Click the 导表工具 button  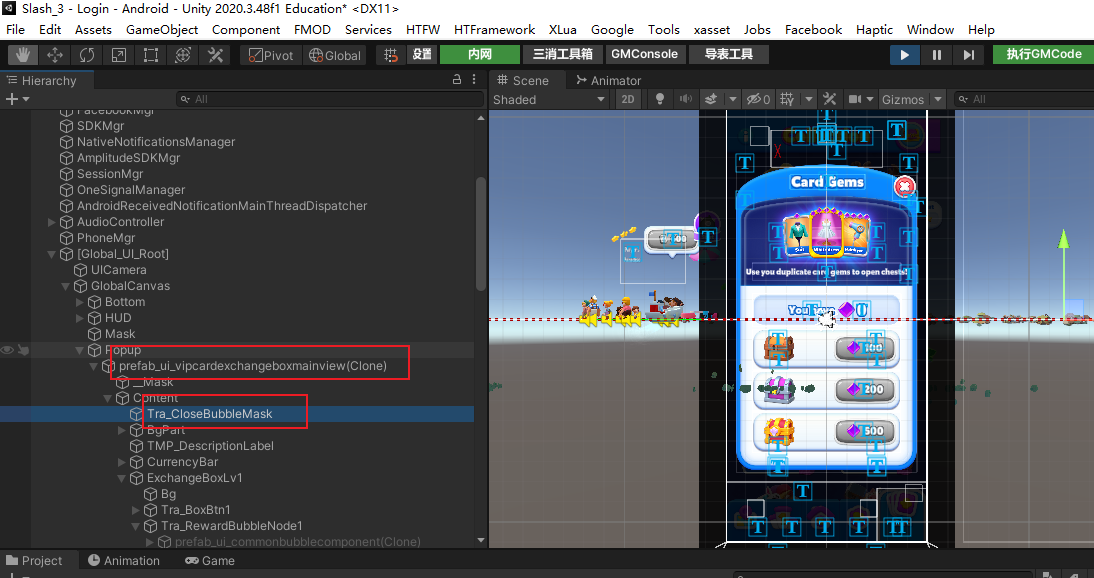729,54
